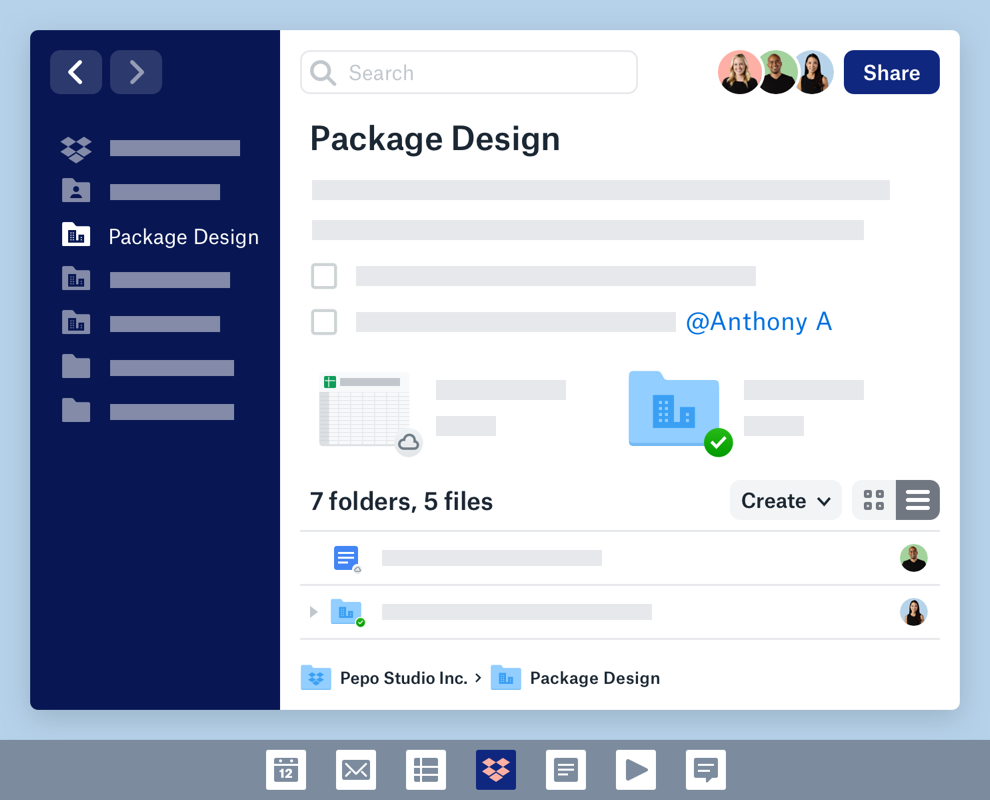Viewport: 990px width, 800px height.
Task: Open the Dropbox home icon in sidebar
Action: pyautogui.click(x=75, y=147)
